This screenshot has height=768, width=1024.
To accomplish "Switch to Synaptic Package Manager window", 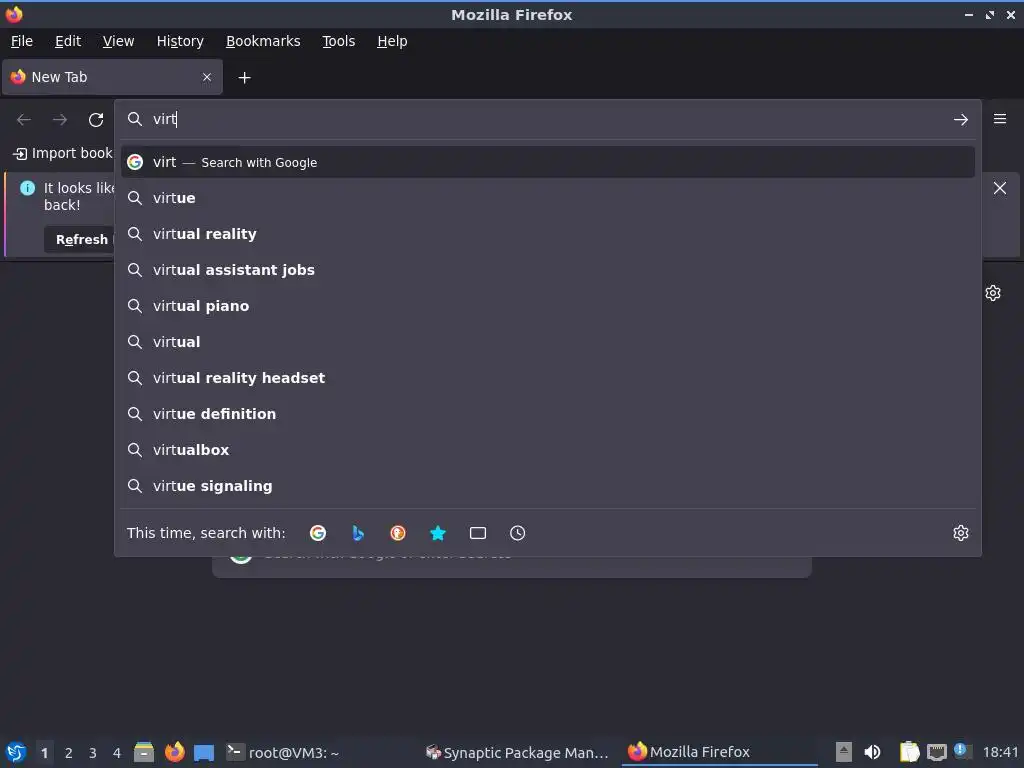I will 517,752.
